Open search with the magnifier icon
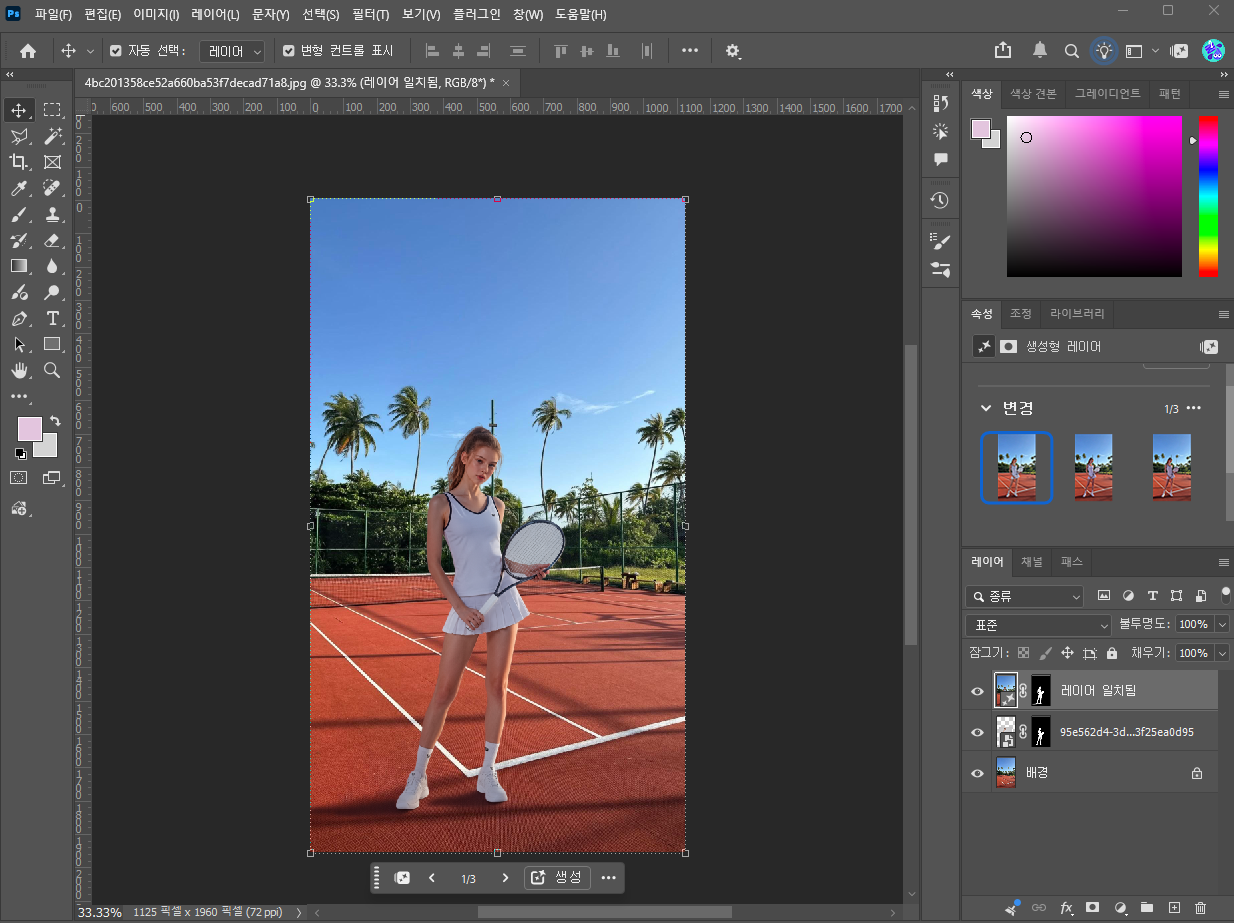The image size is (1234, 923). tap(1071, 51)
